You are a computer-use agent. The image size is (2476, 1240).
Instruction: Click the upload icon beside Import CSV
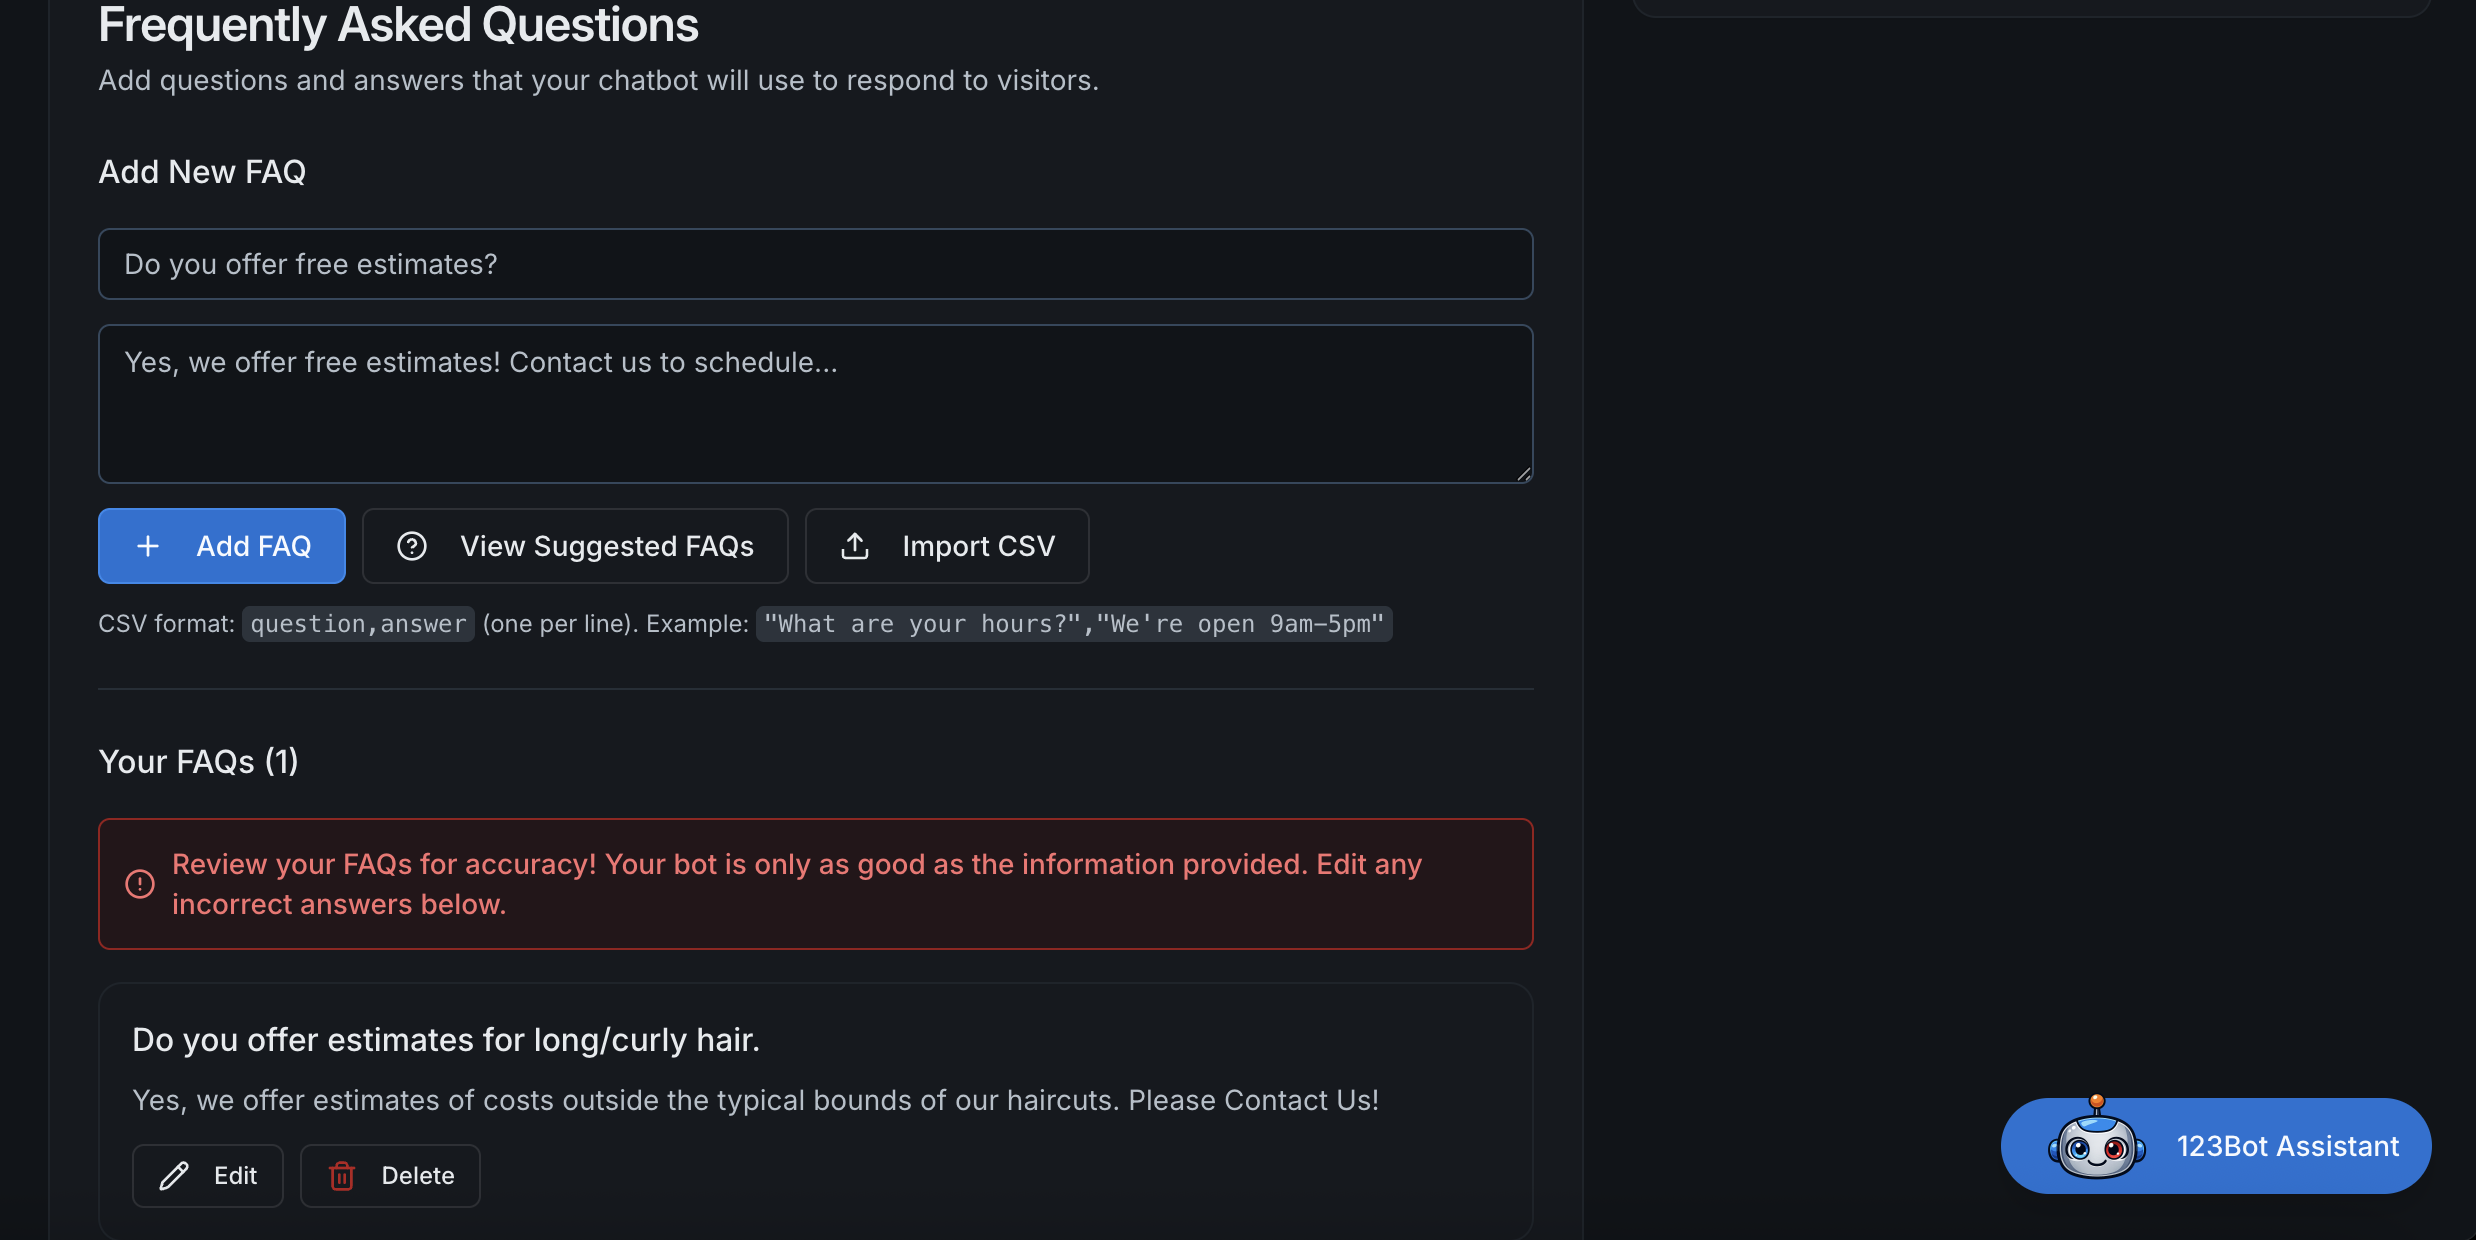[855, 546]
